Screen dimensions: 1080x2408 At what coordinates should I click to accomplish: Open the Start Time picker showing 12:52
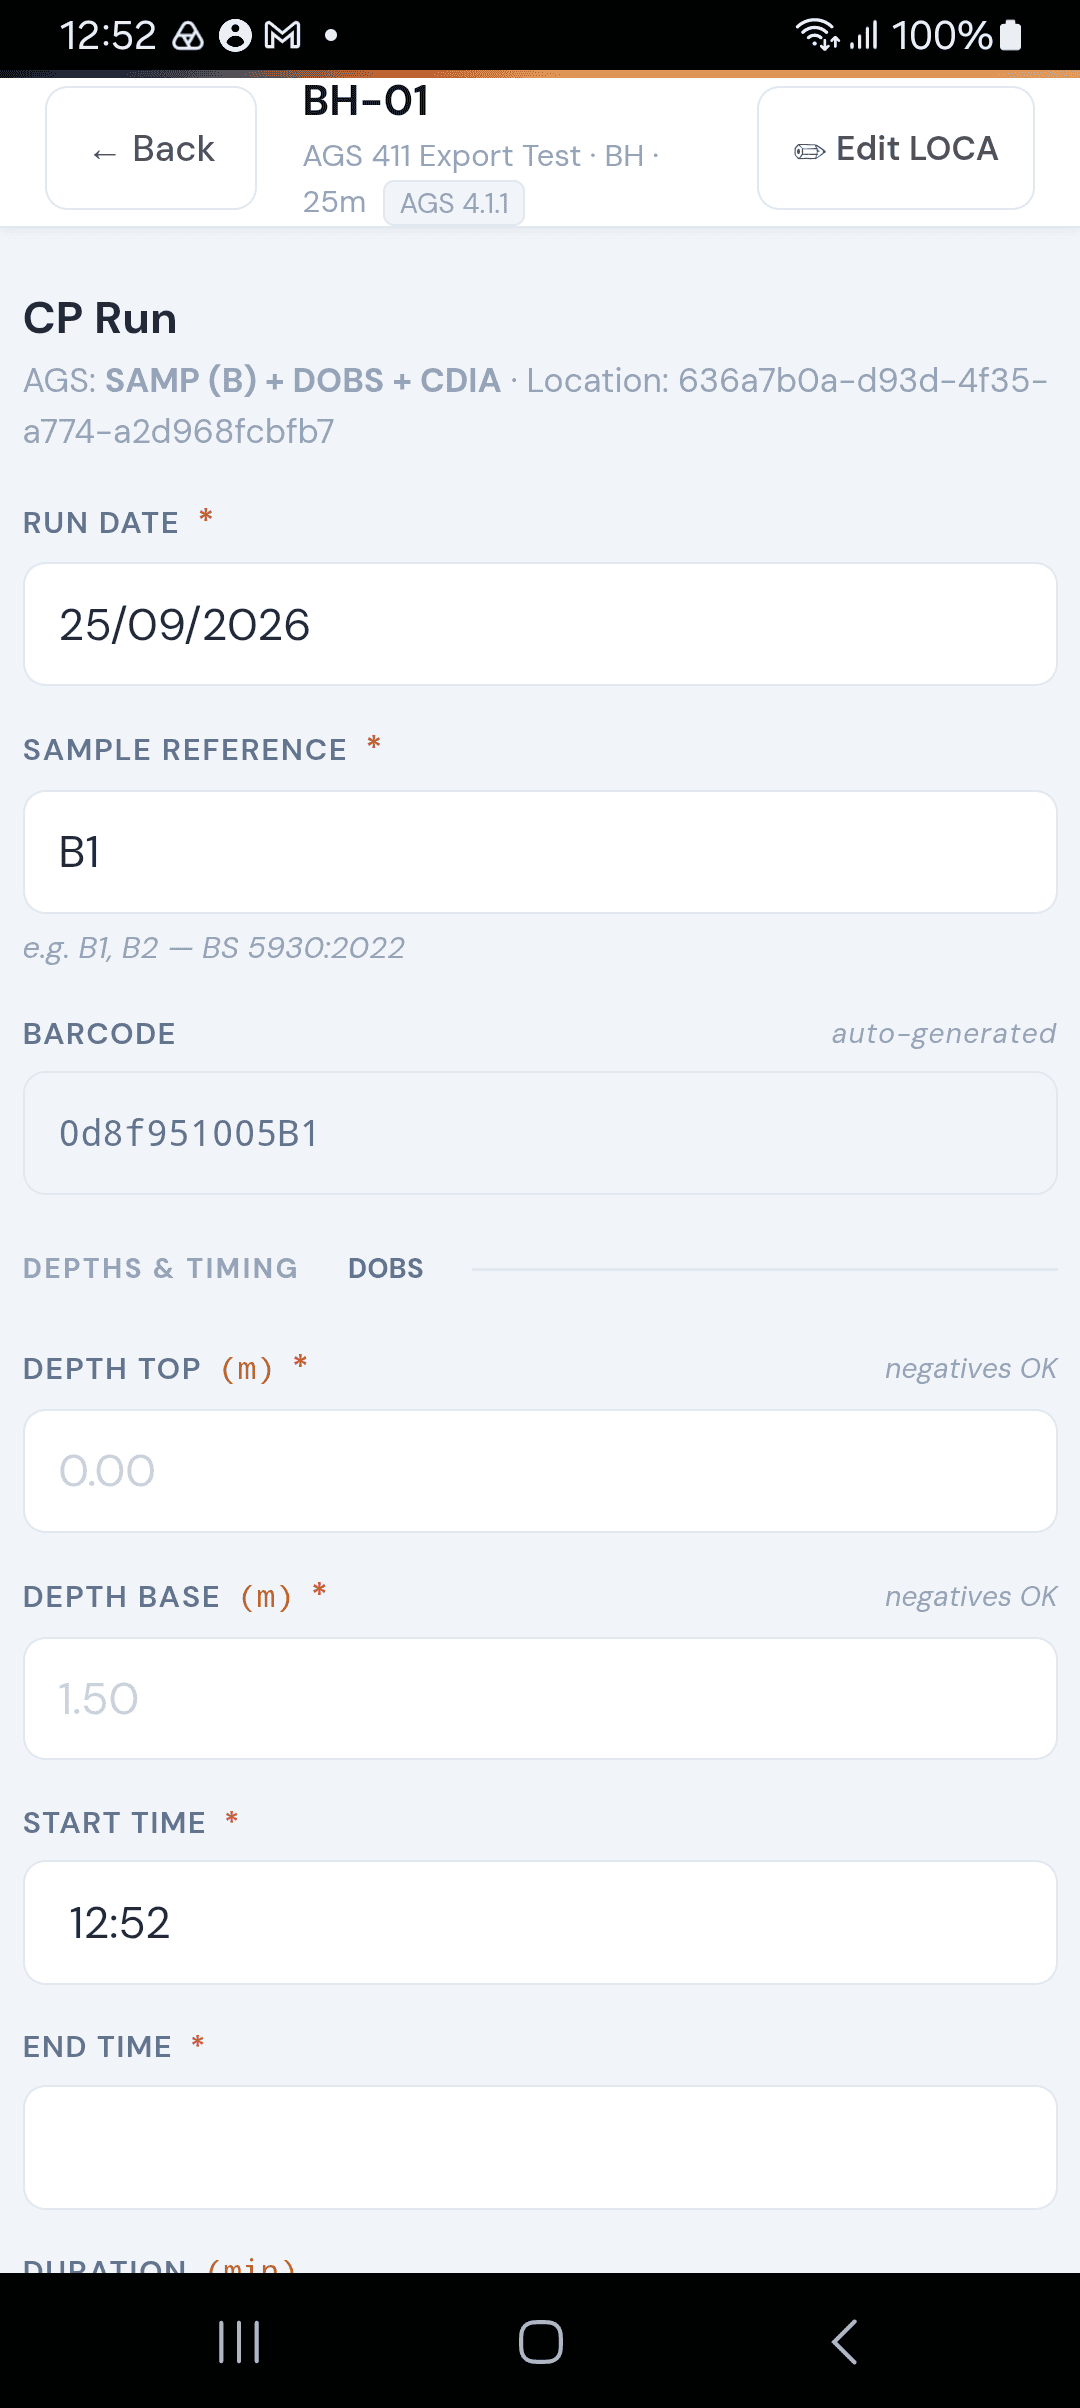pos(540,1922)
